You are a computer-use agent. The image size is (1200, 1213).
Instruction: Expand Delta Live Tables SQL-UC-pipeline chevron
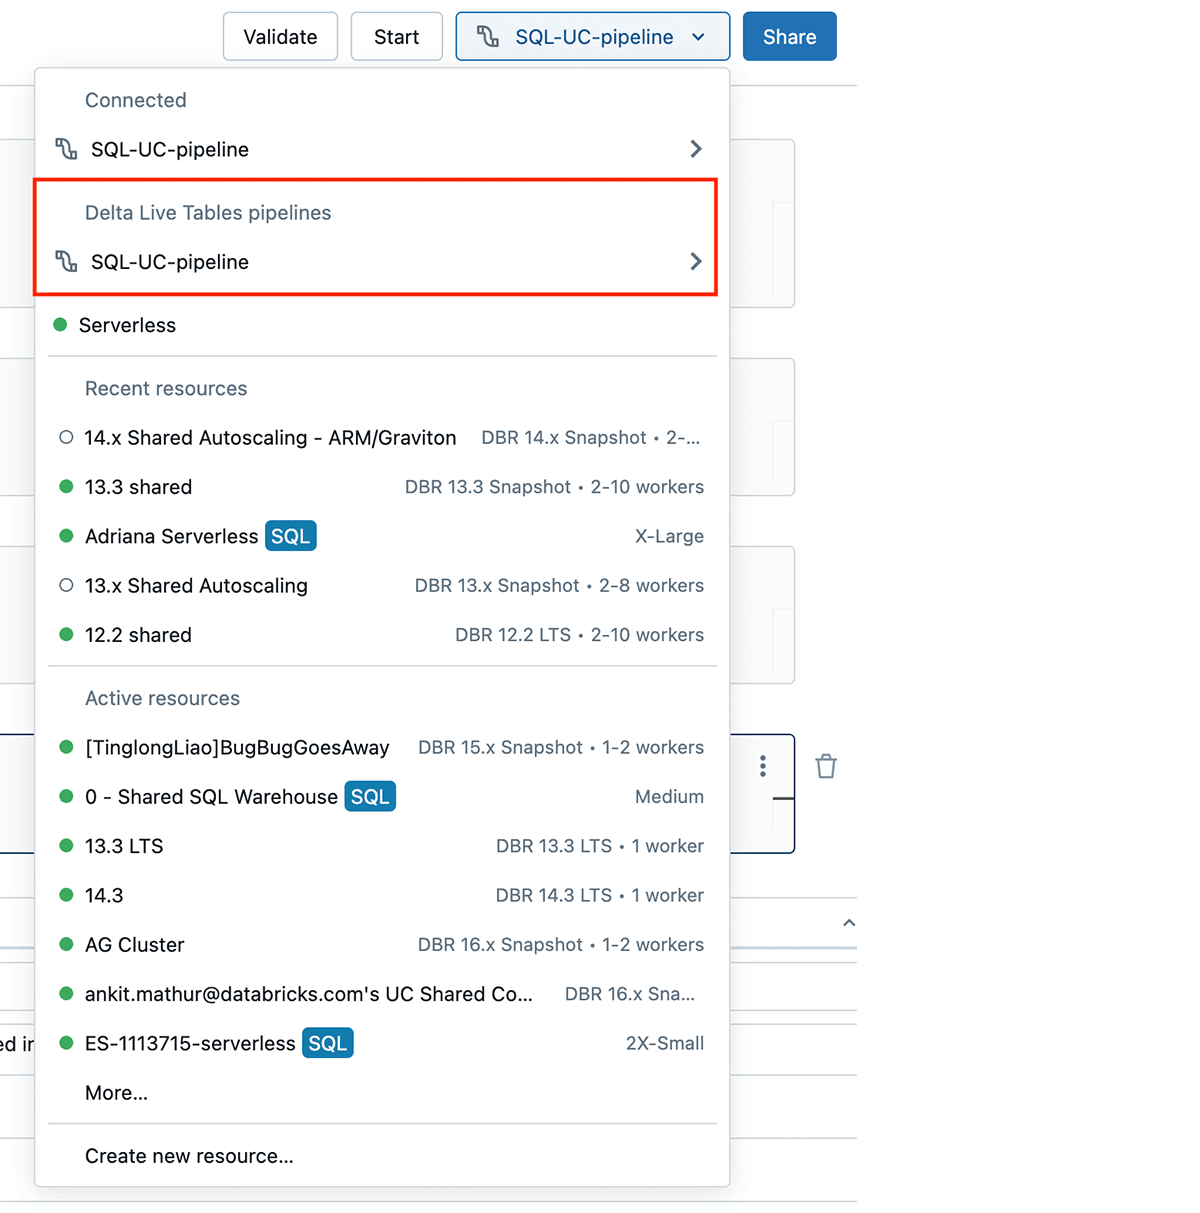tap(696, 262)
